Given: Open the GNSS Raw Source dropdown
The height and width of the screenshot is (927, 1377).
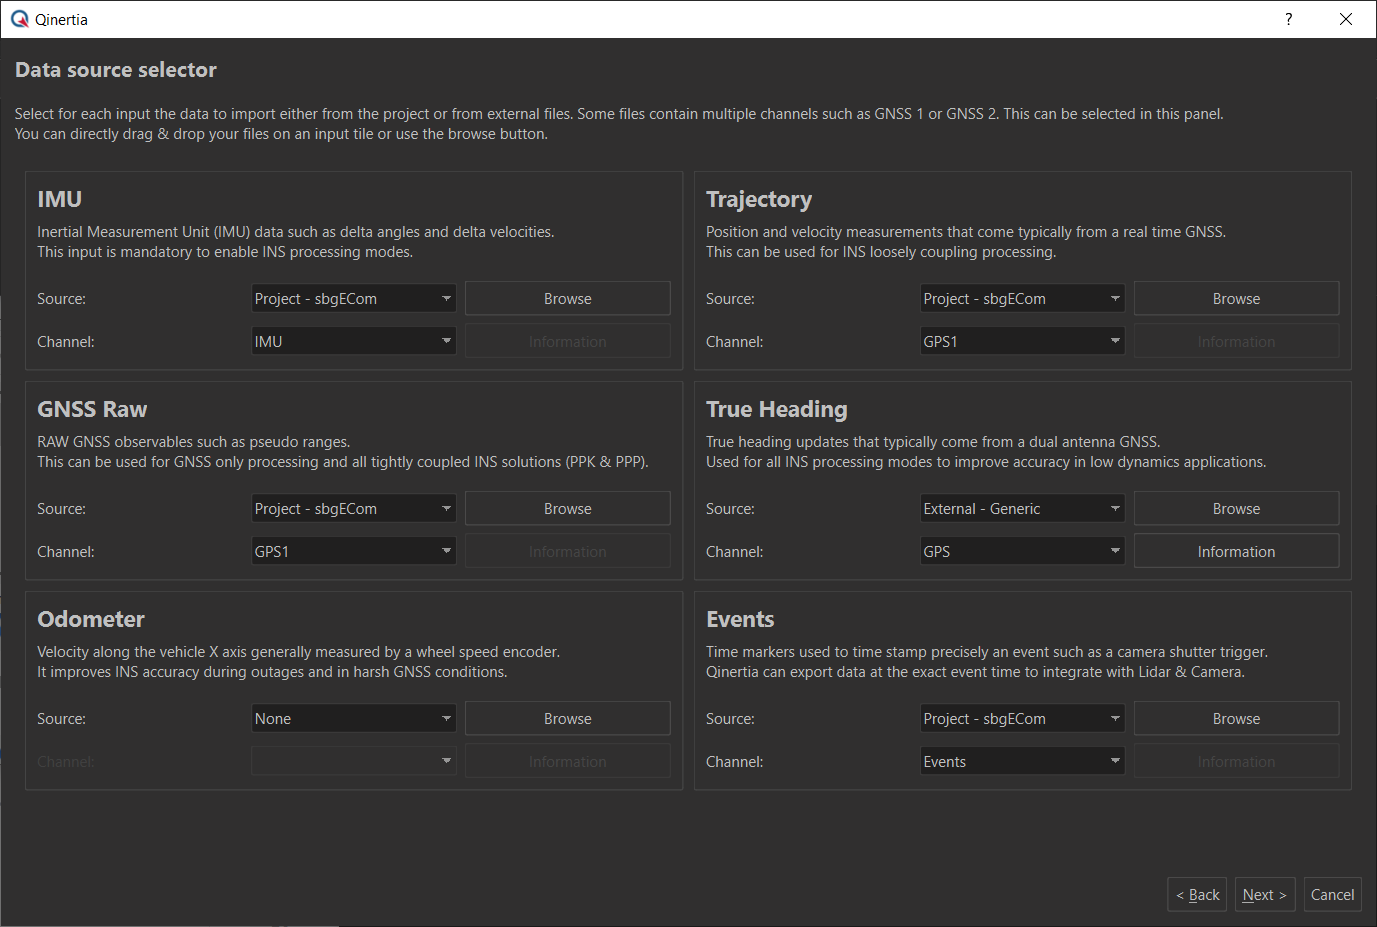Looking at the screenshot, I should point(353,509).
